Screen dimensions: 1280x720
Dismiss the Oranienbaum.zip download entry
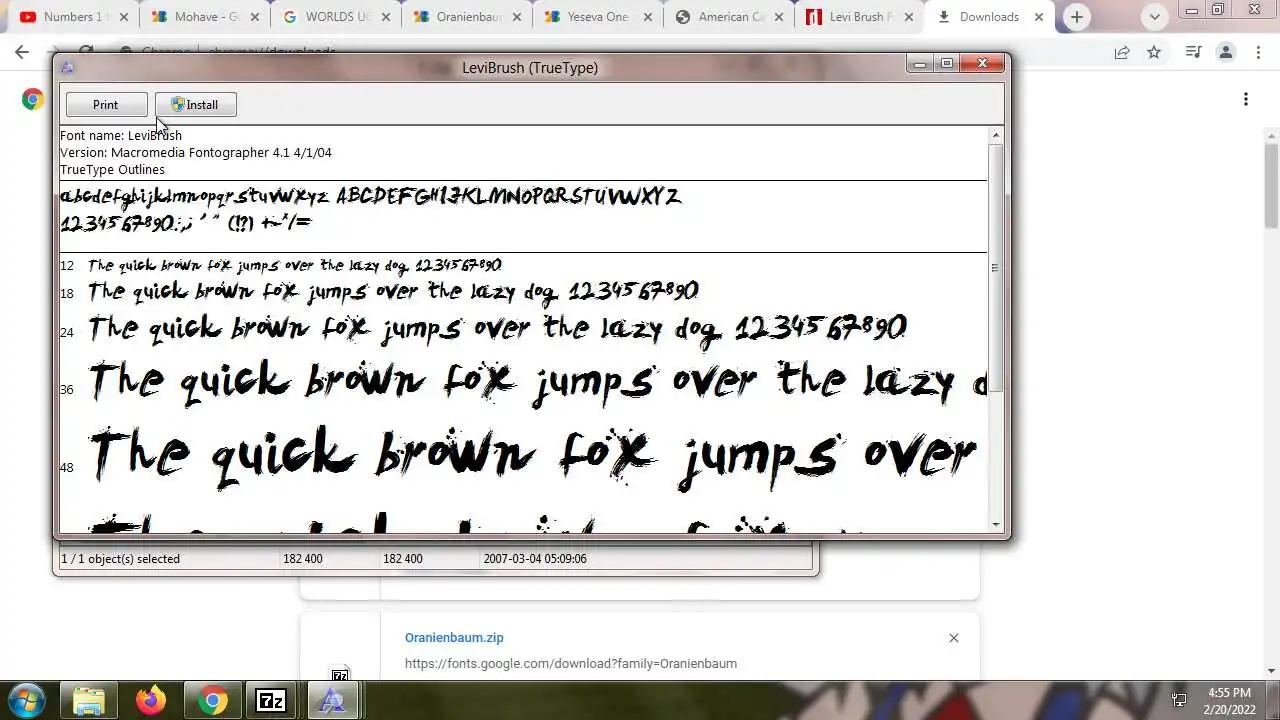point(953,638)
